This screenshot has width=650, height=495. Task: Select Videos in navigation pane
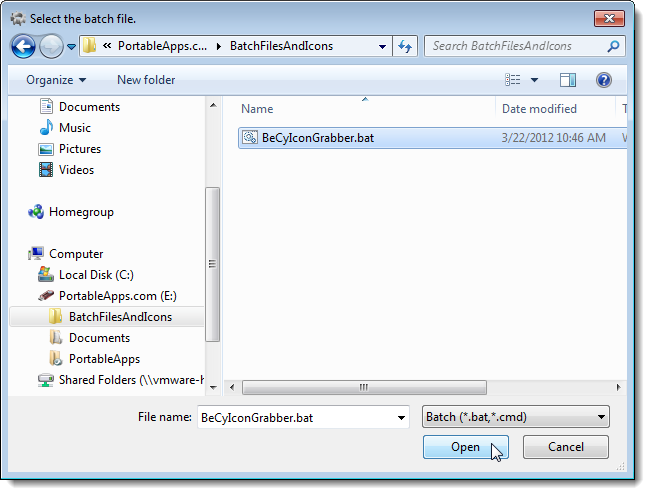(x=66, y=170)
